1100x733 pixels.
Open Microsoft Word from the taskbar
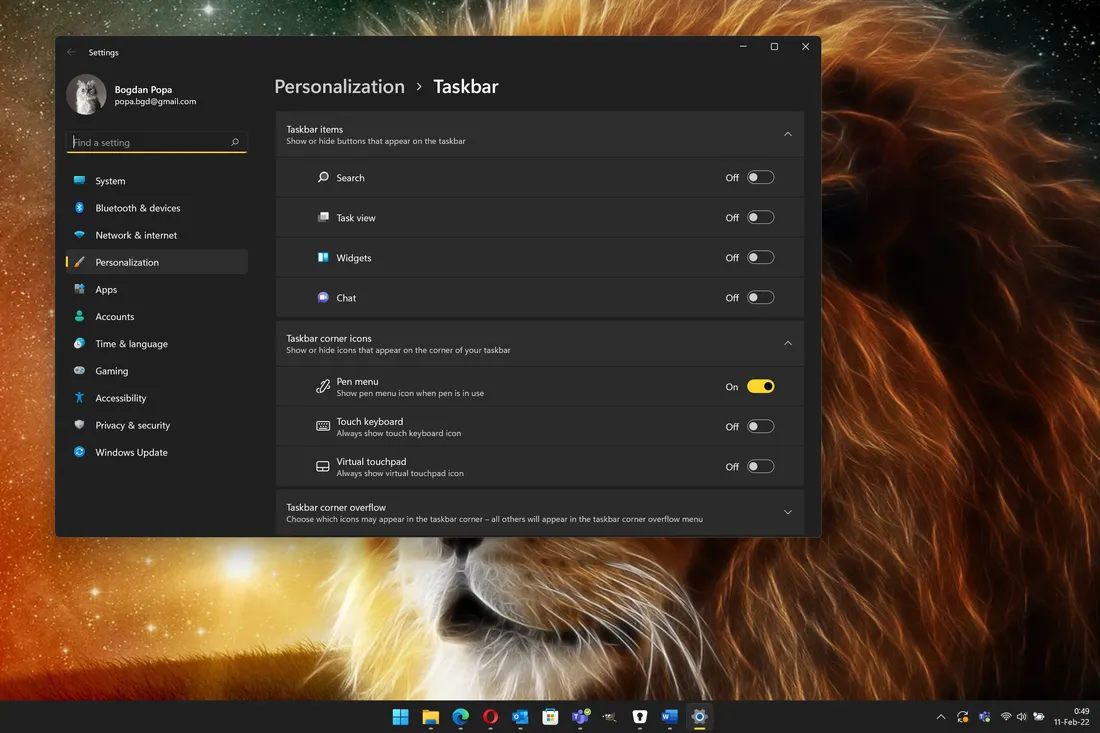pyautogui.click(x=669, y=716)
